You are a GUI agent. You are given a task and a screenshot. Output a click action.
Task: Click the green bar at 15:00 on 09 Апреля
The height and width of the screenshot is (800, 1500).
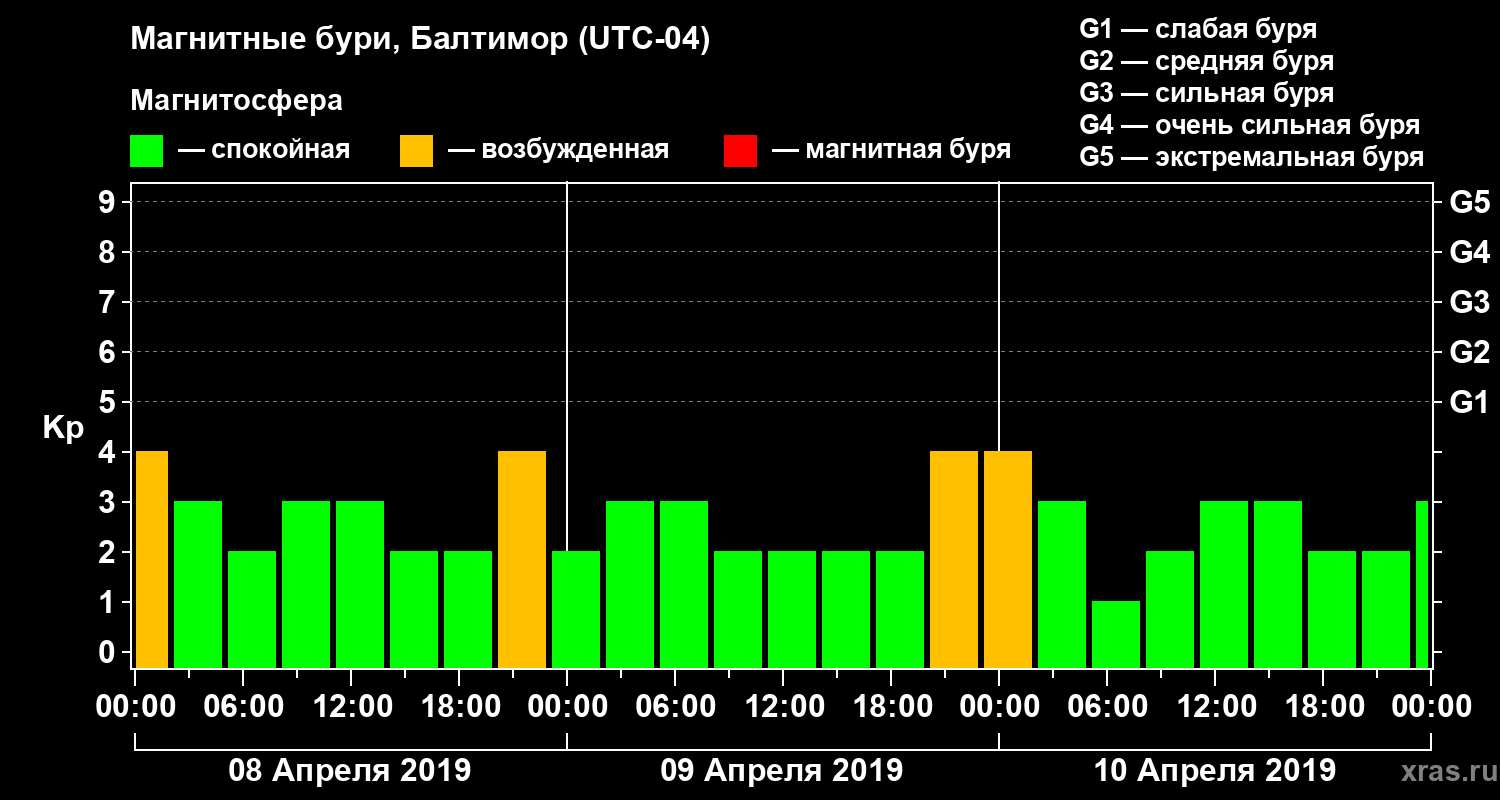846,609
